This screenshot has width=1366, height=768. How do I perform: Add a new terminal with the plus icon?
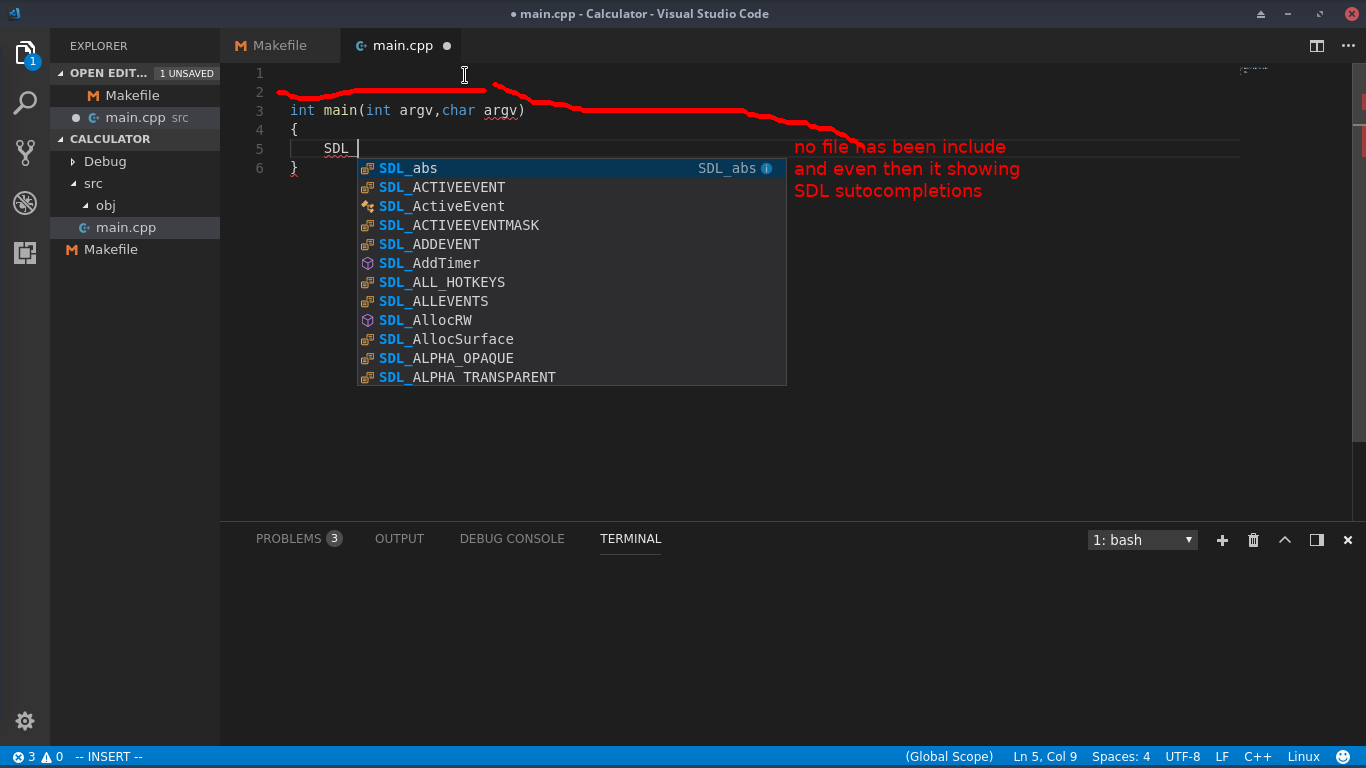[x=1222, y=540]
